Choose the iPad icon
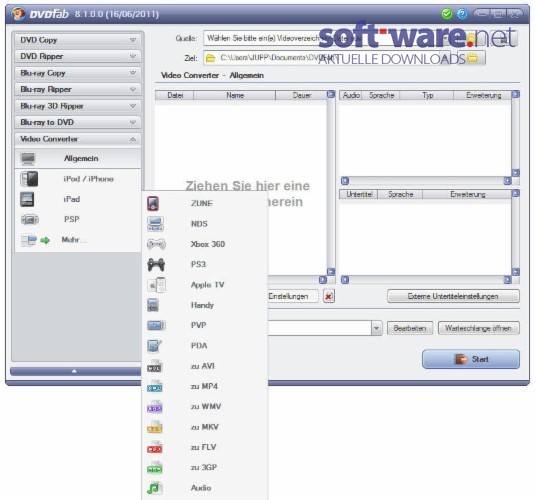The height and width of the screenshot is (500, 536). pyautogui.click(x=27, y=199)
